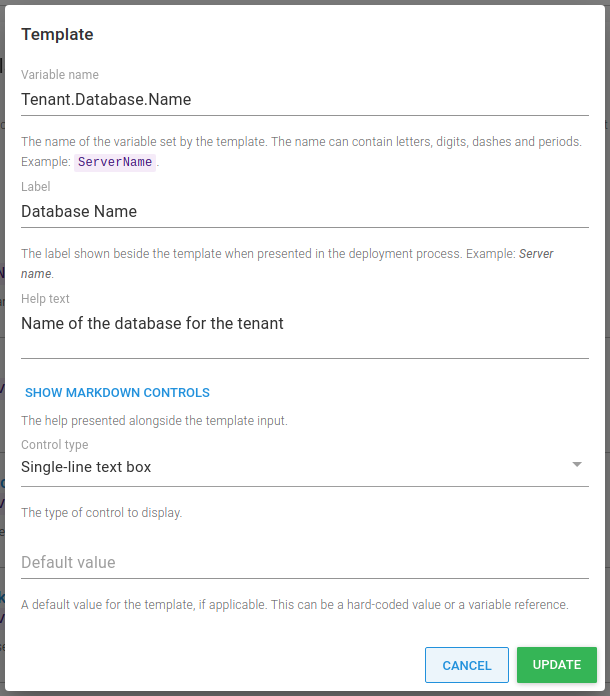The width and height of the screenshot is (610, 696).
Task: Show markdown controls for help text
Action: coord(117,393)
